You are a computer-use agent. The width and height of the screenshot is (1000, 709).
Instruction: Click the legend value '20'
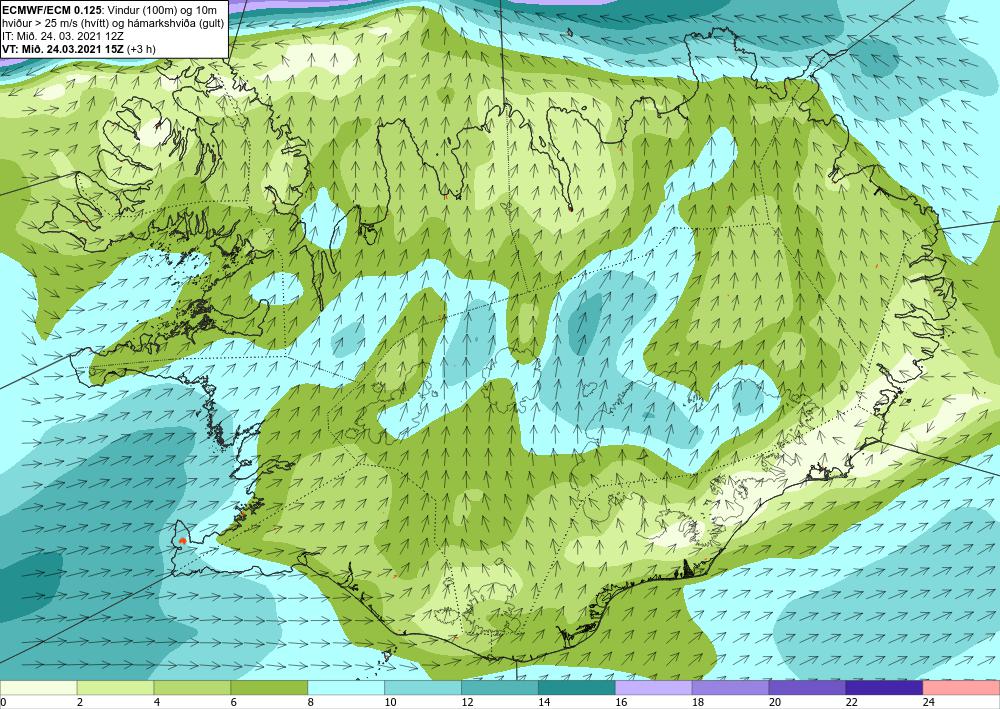(775, 702)
